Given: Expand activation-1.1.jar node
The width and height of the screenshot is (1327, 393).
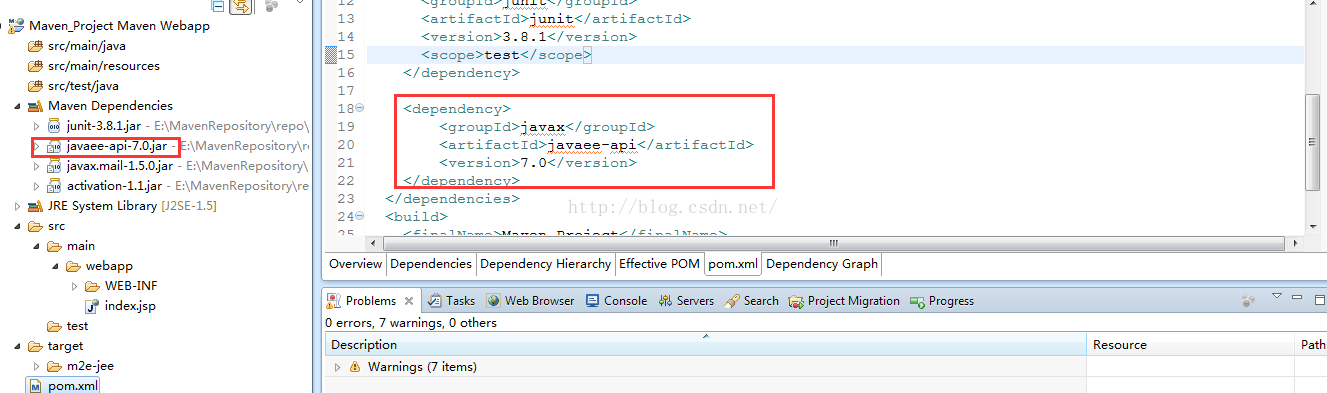Looking at the screenshot, I should tap(37, 186).
